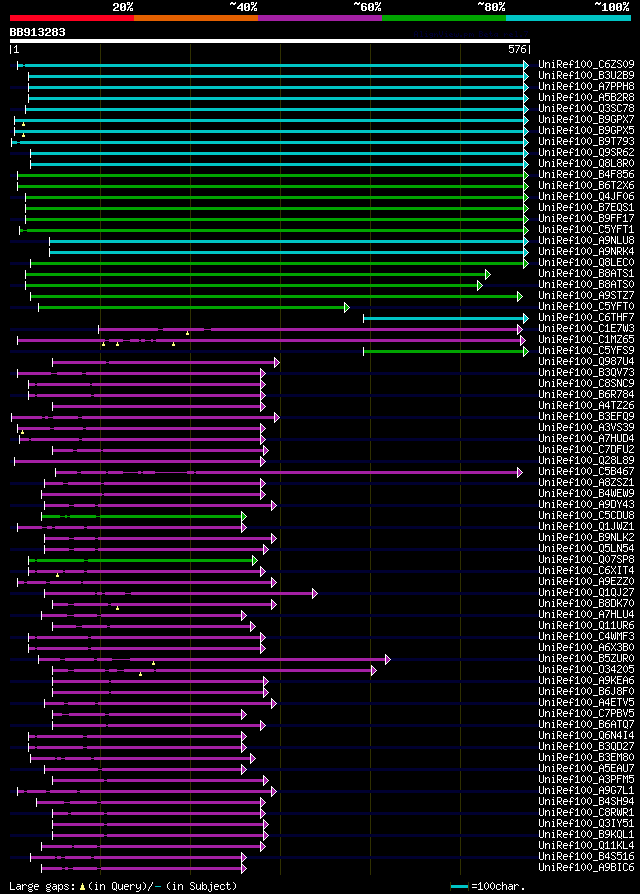The width and height of the screenshot is (640, 894).
Task: Select the BB913283 query name
Action: (38, 32)
